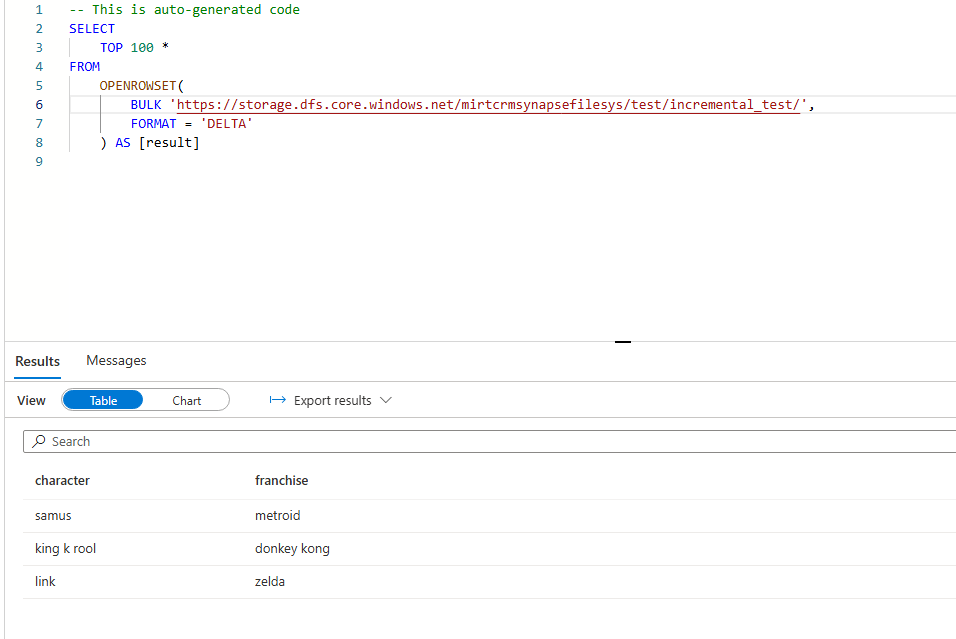Click the ') AS [result]' line
The image size is (956, 639).
[x=149, y=143]
